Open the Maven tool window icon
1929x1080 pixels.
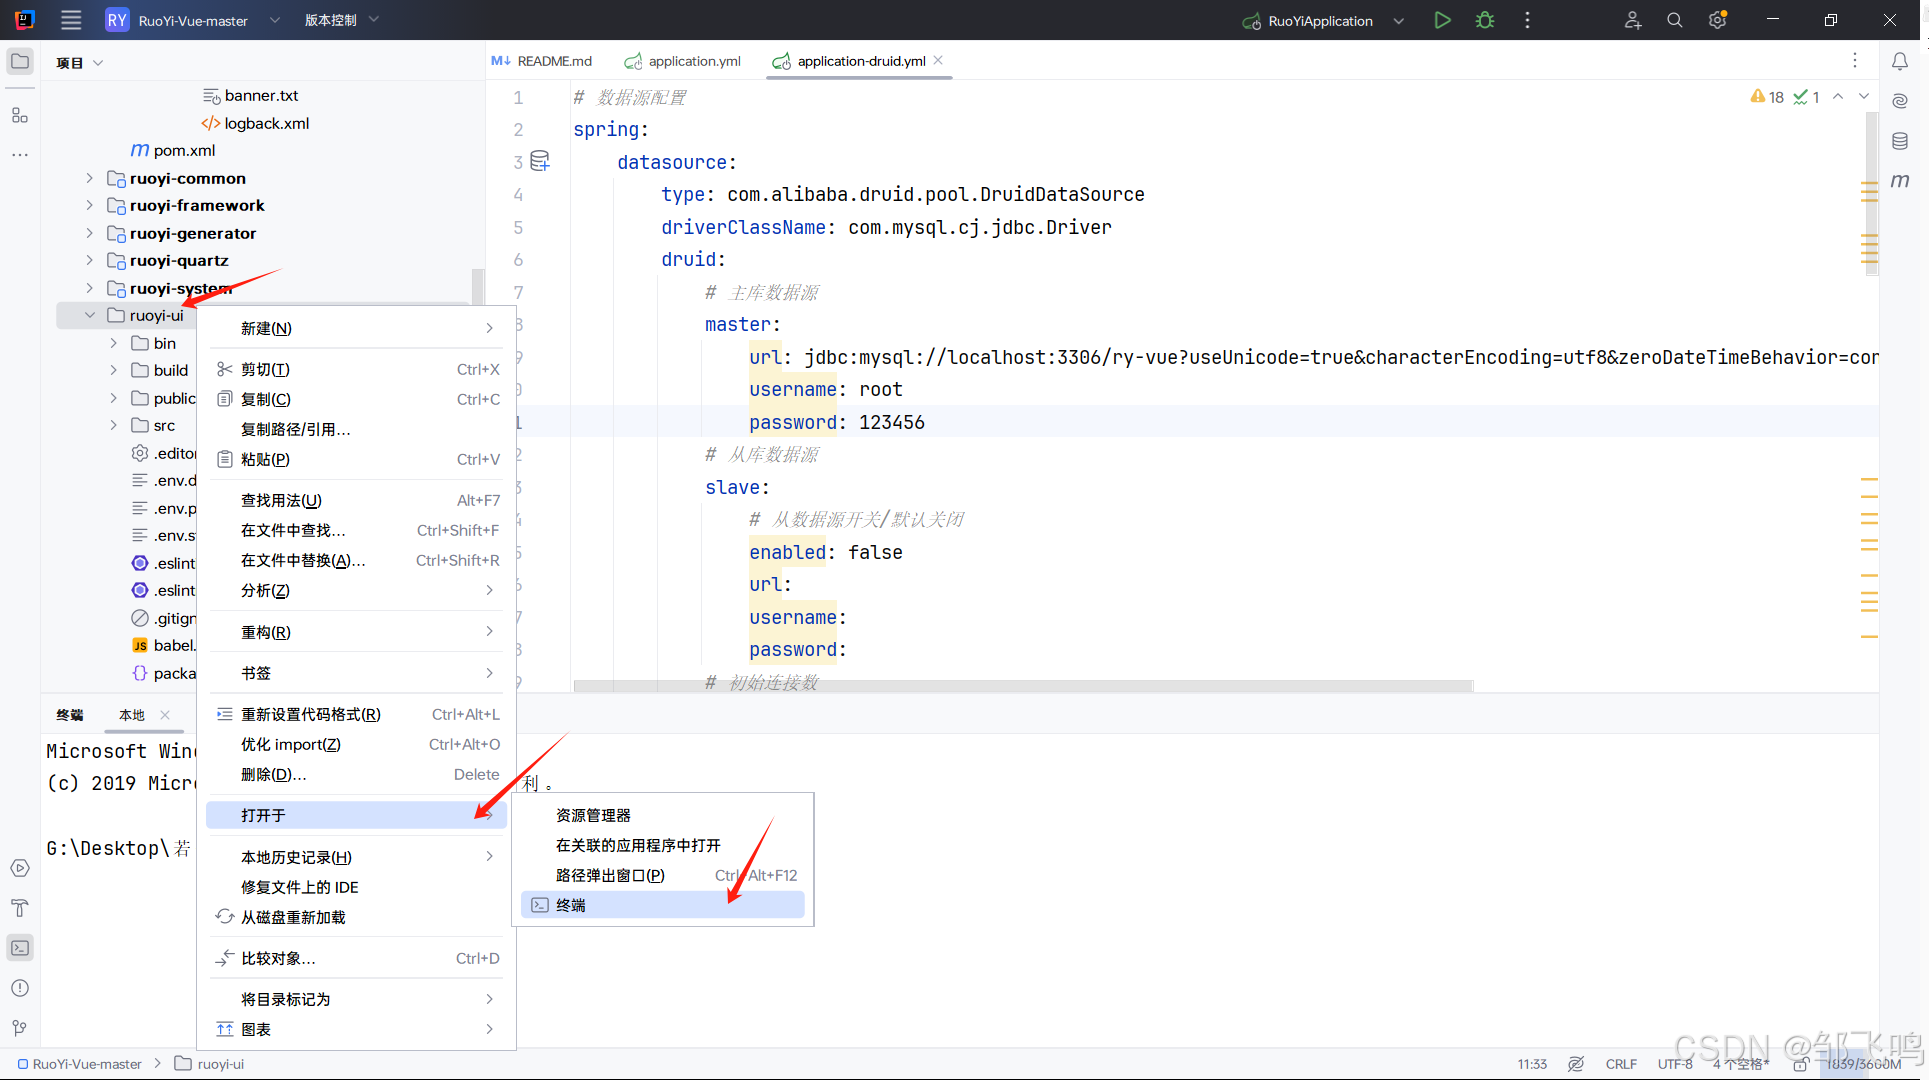[1900, 181]
